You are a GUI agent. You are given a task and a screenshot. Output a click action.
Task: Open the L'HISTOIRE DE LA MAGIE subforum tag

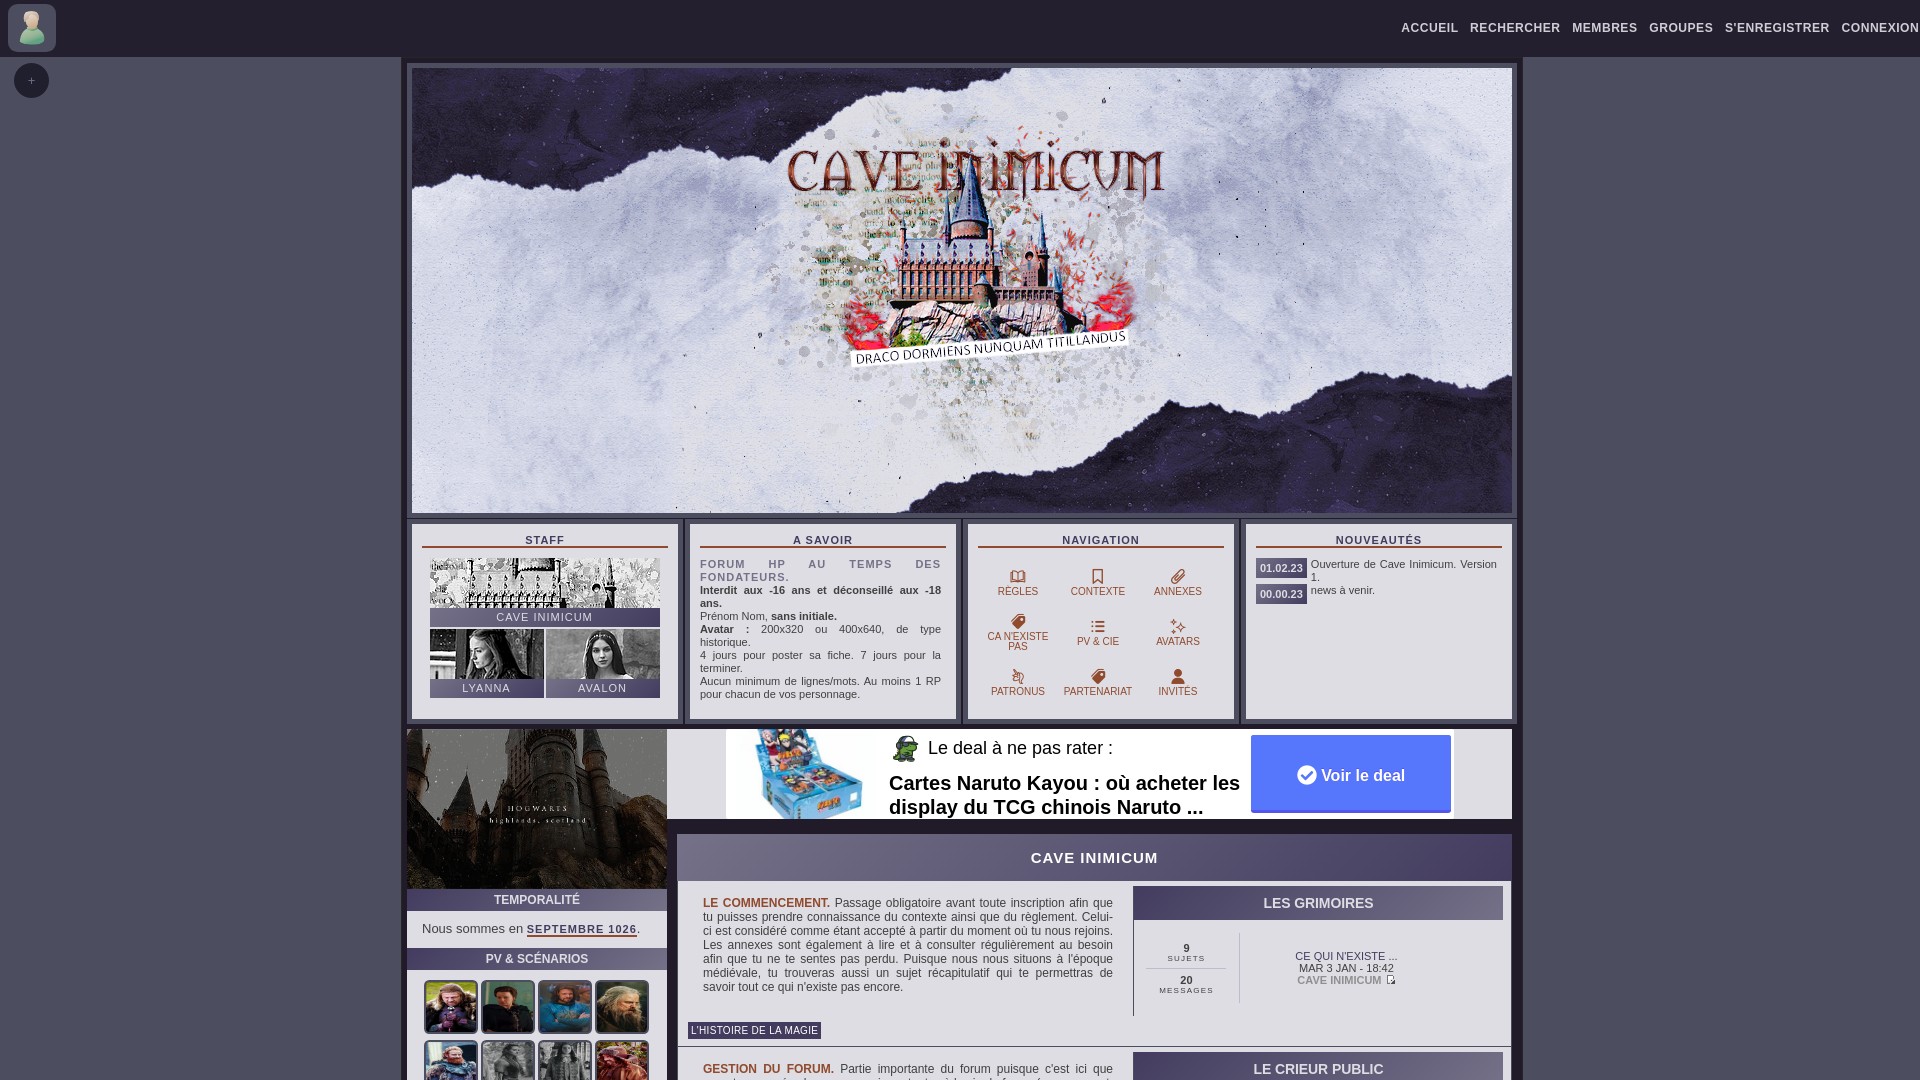click(754, 1031)
